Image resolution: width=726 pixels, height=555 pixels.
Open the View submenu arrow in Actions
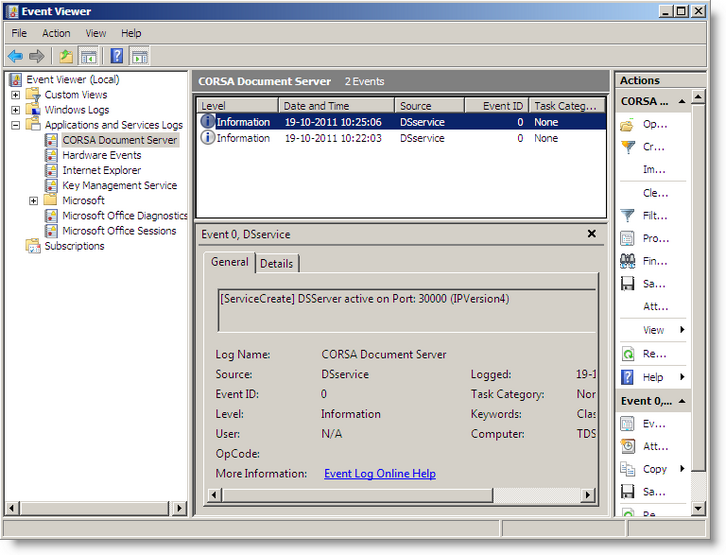682,330
